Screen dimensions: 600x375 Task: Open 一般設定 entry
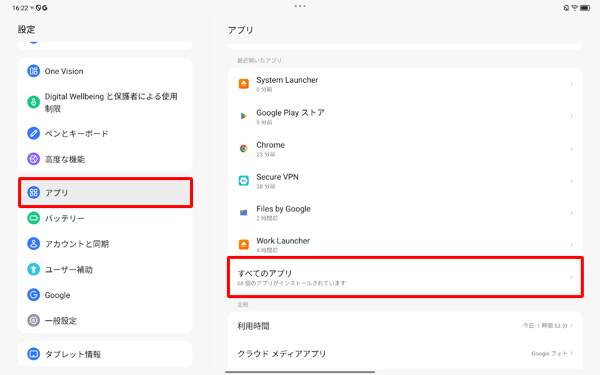coord(105,321)
